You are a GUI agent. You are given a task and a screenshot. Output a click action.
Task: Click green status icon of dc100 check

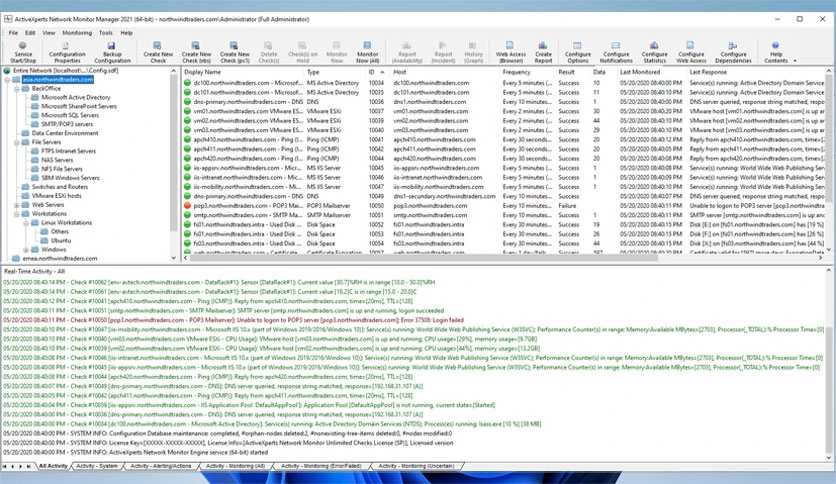coord(187,83)
